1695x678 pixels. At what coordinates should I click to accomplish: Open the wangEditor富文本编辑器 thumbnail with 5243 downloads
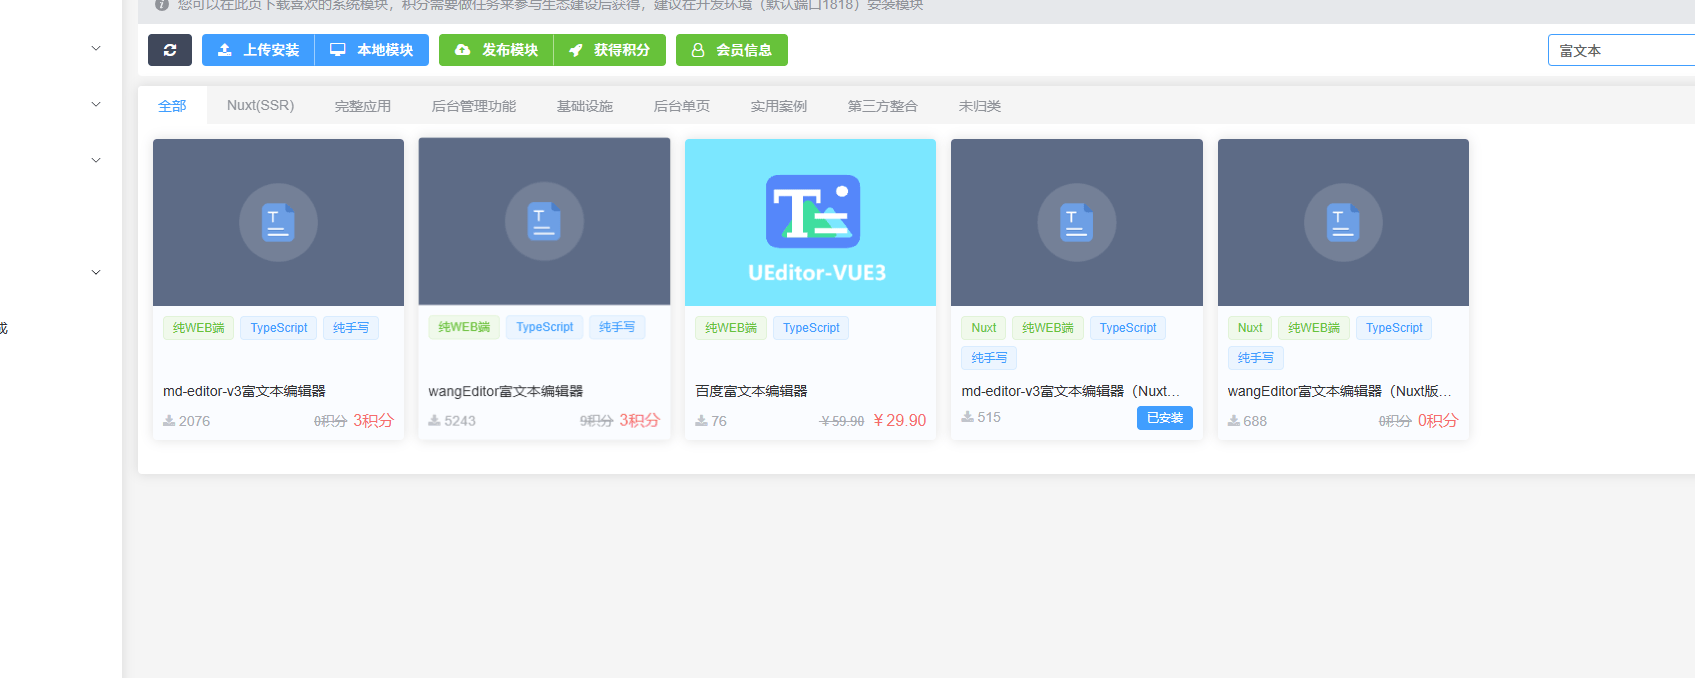click(x=544, y=221)
